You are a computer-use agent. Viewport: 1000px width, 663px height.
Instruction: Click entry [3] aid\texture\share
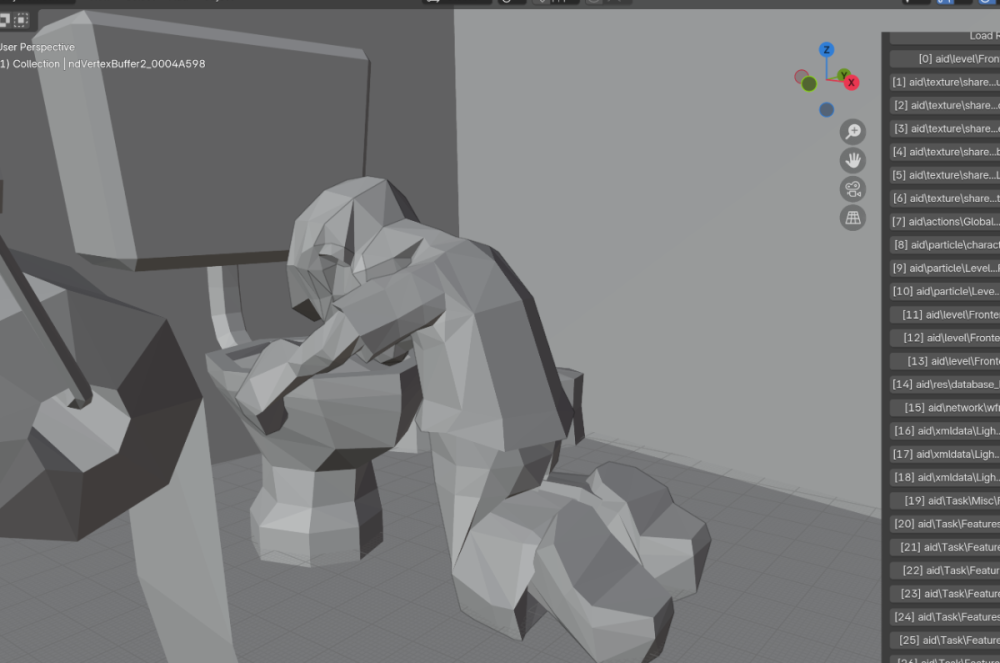[944, 128]
